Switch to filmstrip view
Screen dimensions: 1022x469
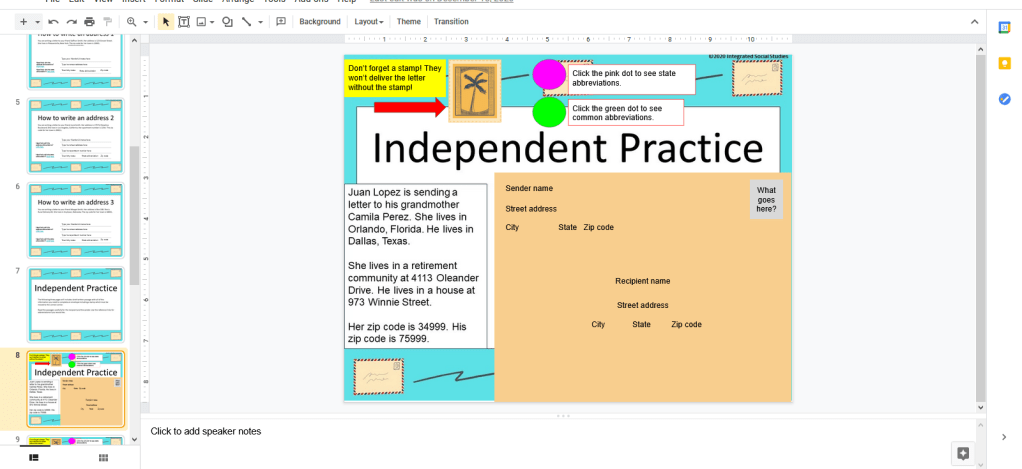click(x=33, y=457)
